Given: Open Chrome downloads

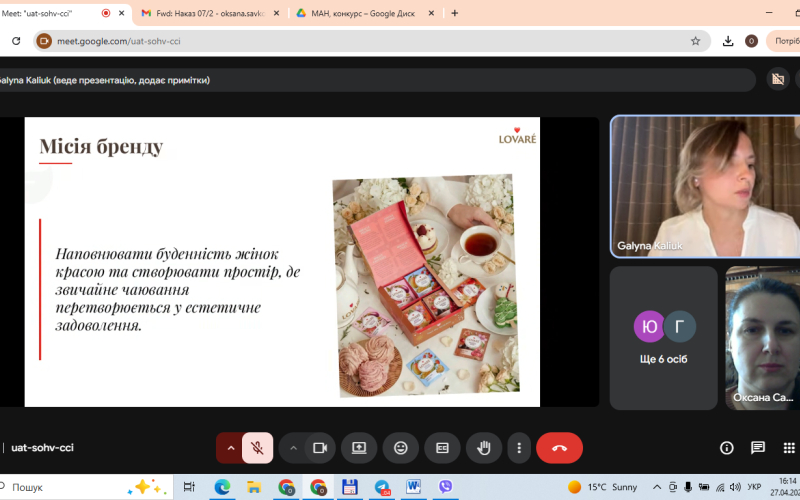Looking at the screenshot, I should 728,41.
